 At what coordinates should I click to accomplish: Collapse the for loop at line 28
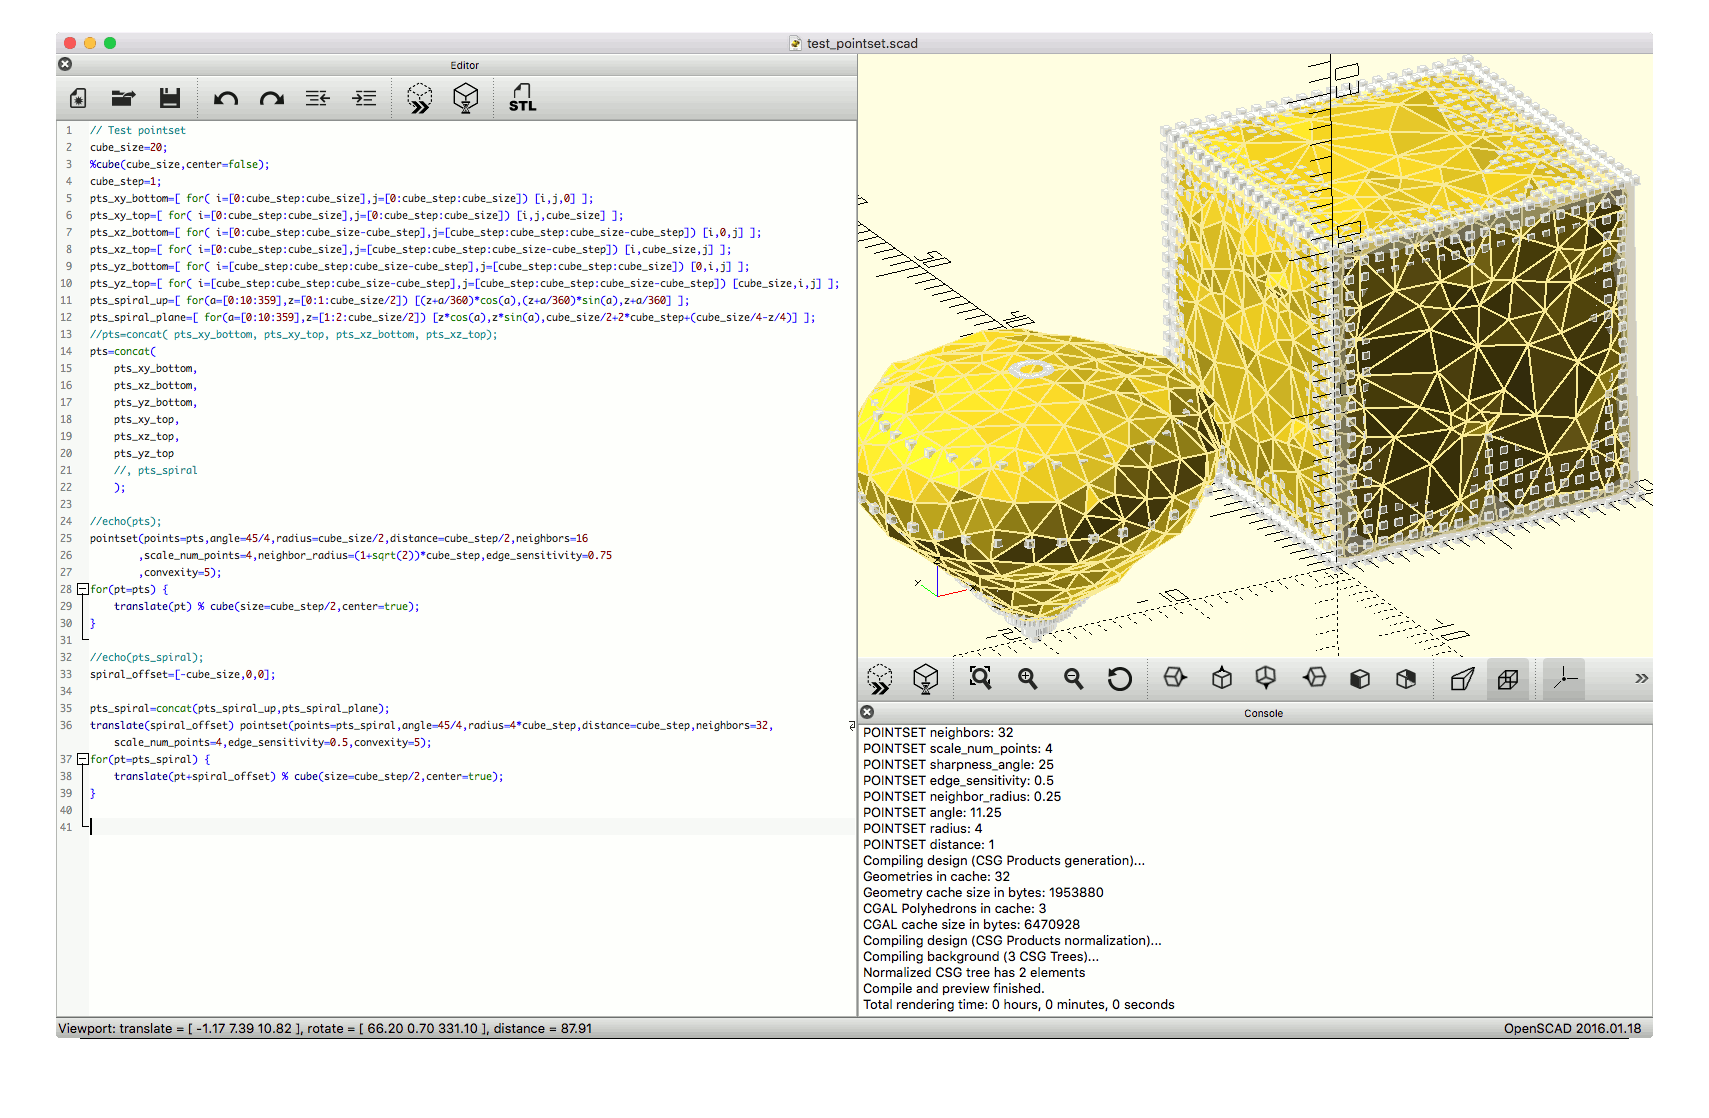click(83, 590)
